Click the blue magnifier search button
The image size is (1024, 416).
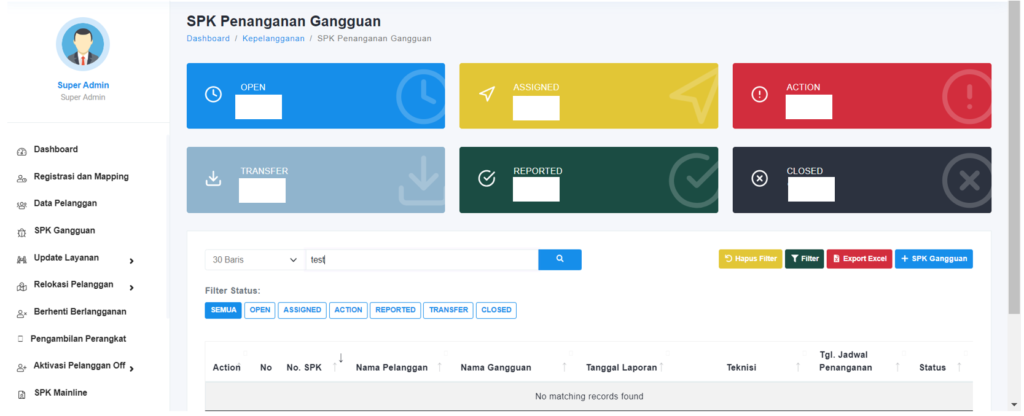tap(560, 259)
